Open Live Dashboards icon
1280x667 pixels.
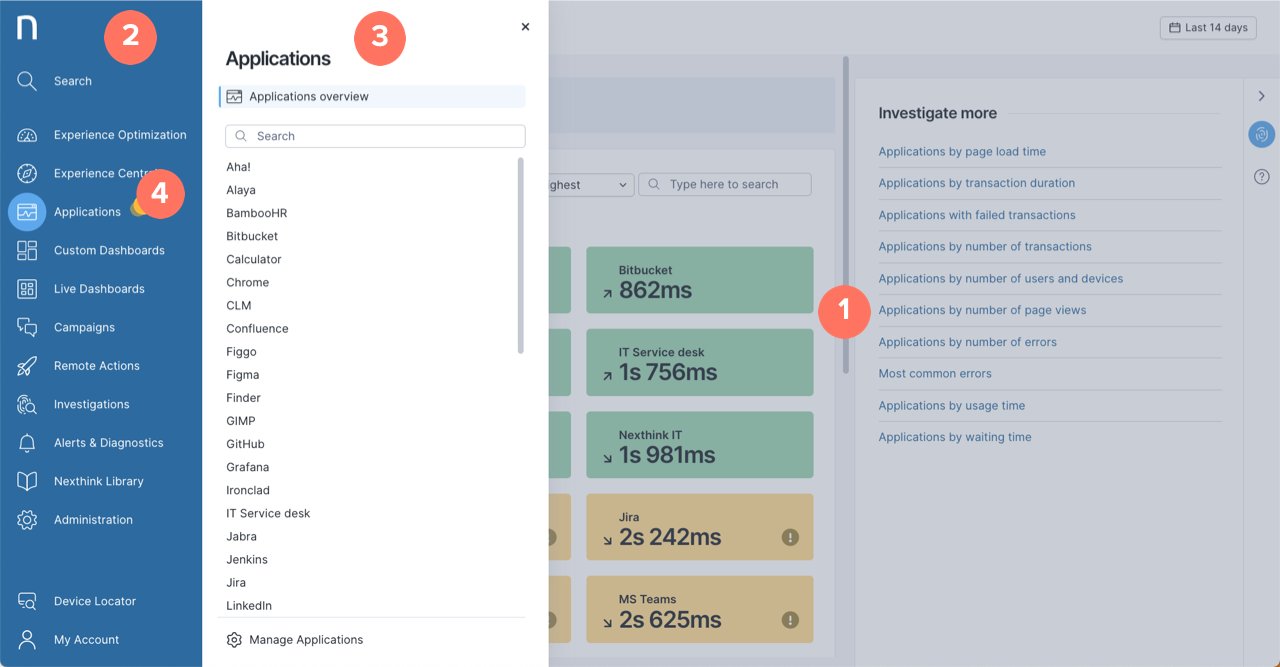pos(27,289)
